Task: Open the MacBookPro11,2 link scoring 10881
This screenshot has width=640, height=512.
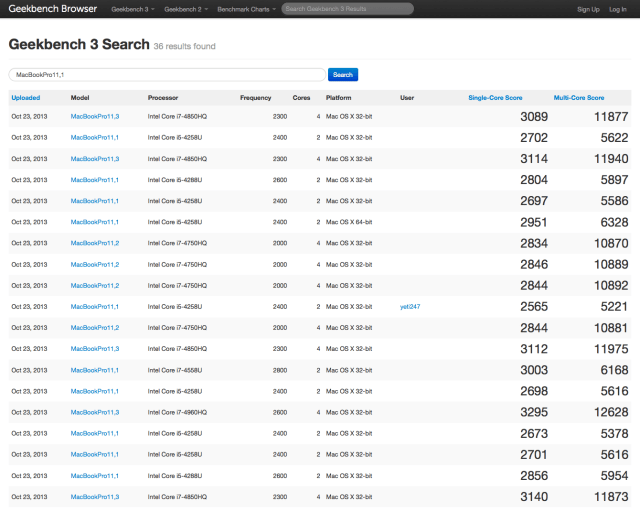Action: point(95,328)
